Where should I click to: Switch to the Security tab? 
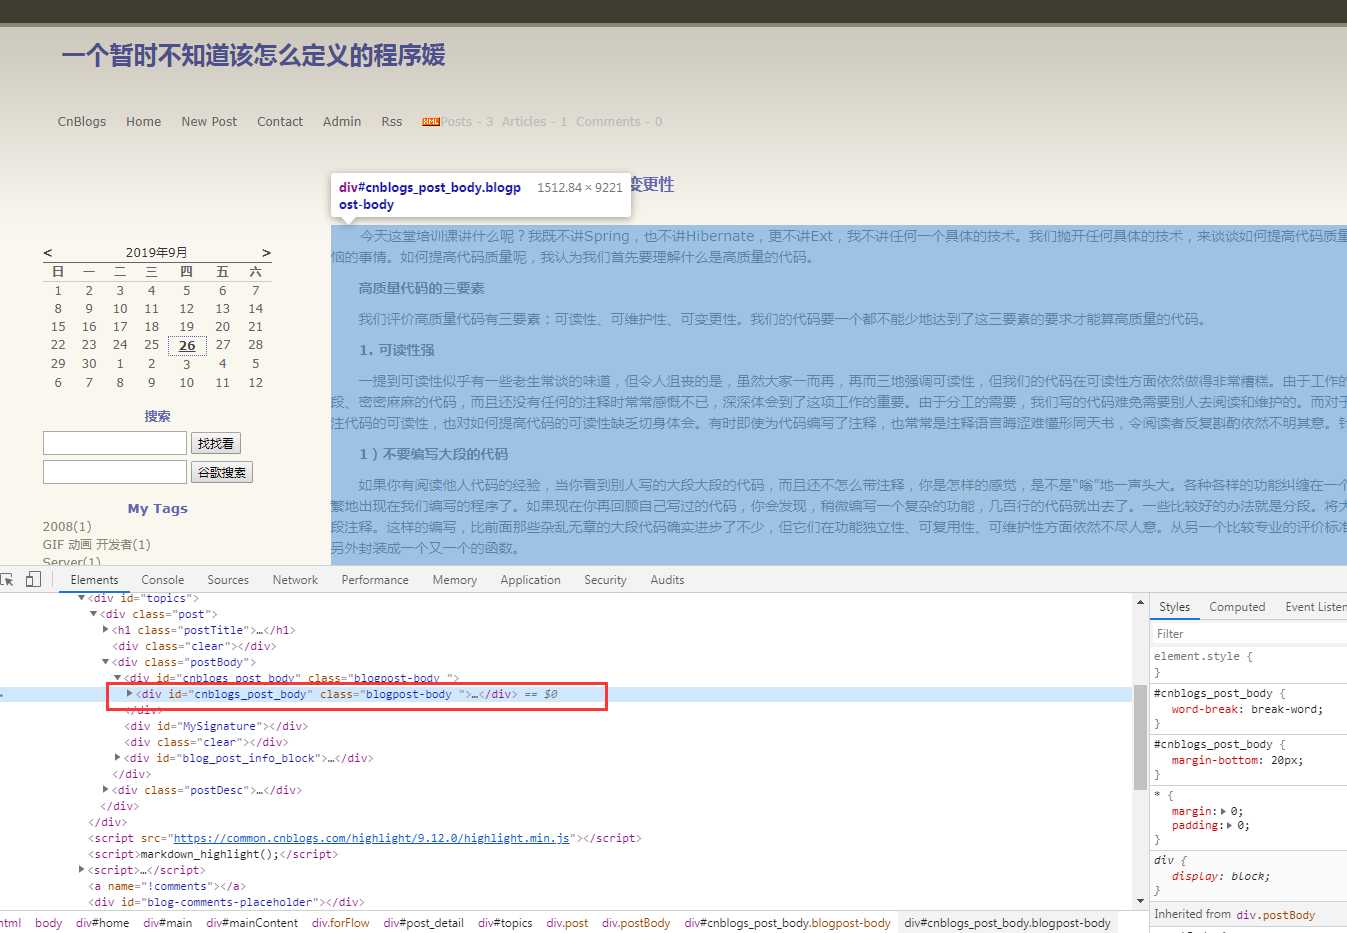pos(605,580)
